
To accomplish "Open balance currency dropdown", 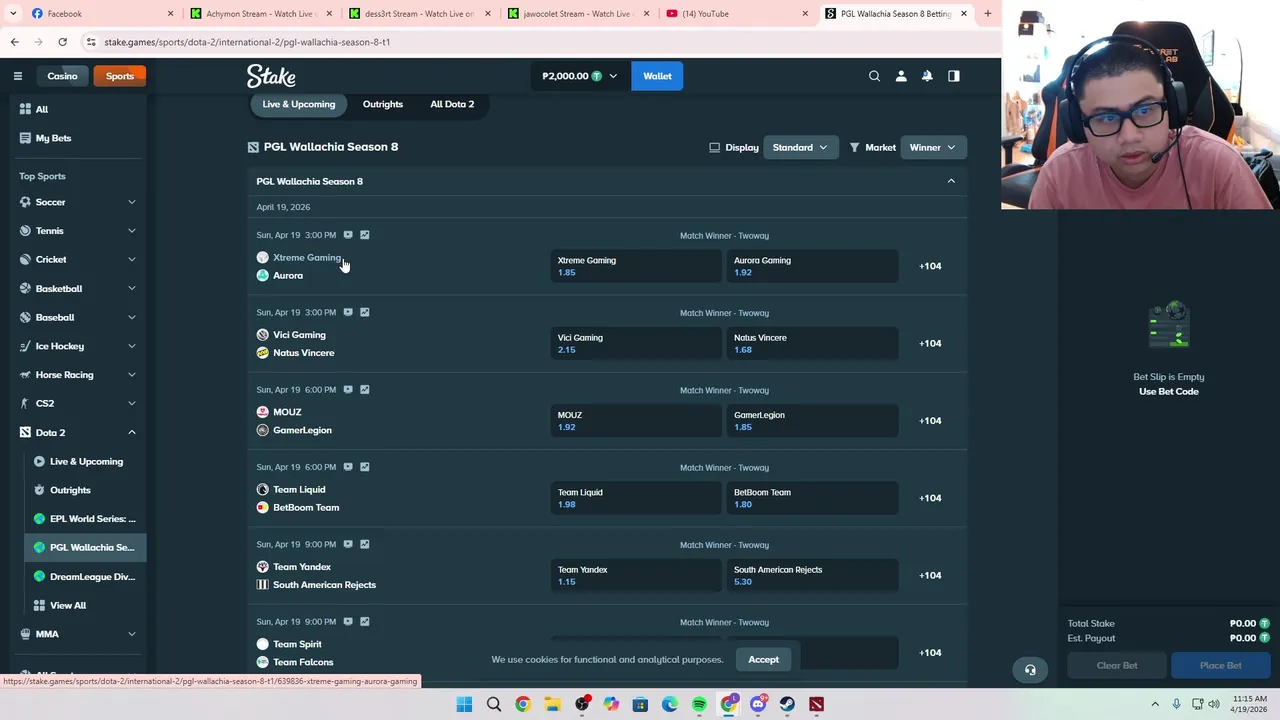I will point(580,76).
